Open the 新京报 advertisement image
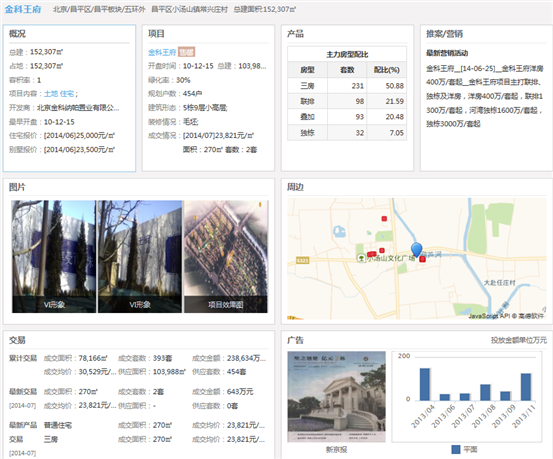The height and width of the screenshot is (459, 553). point(336,397)
